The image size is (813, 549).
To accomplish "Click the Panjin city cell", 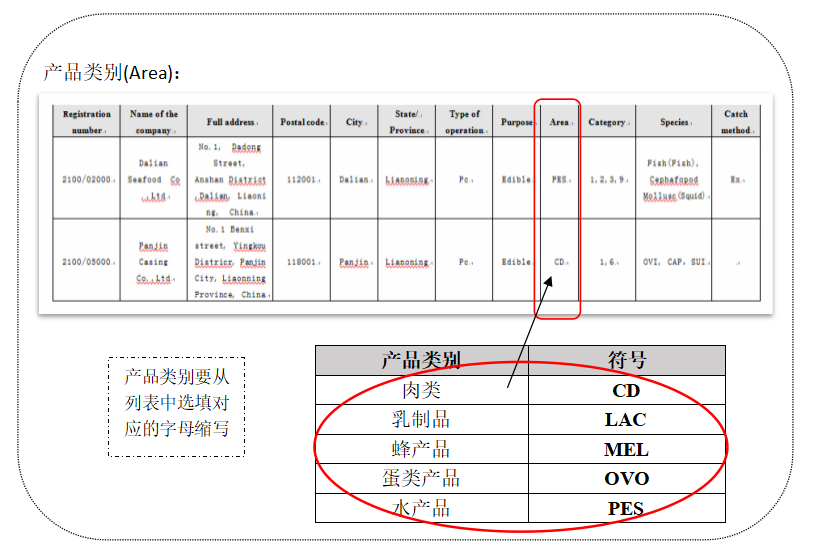I will [x=354, y=262].
